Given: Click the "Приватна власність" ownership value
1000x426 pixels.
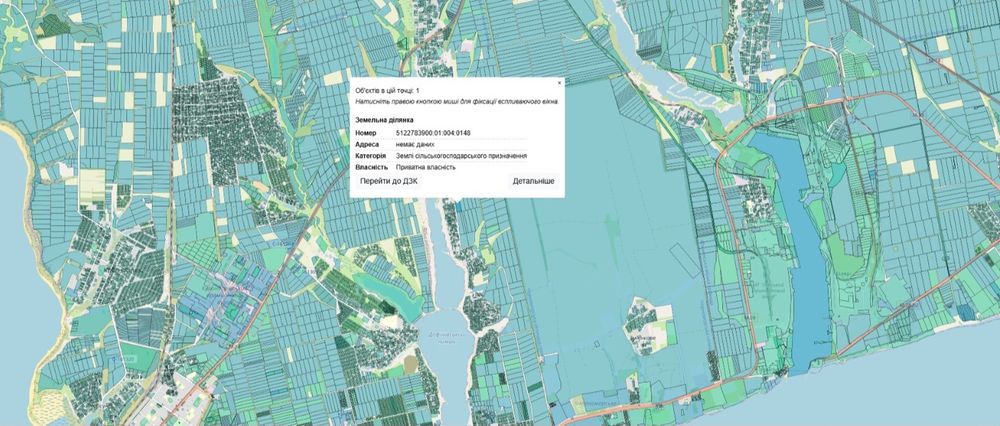Looking at the screenshot, I should click(425, 167).
